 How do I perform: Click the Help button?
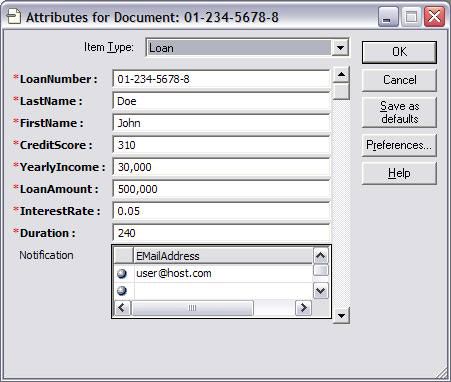coord(399,173)
